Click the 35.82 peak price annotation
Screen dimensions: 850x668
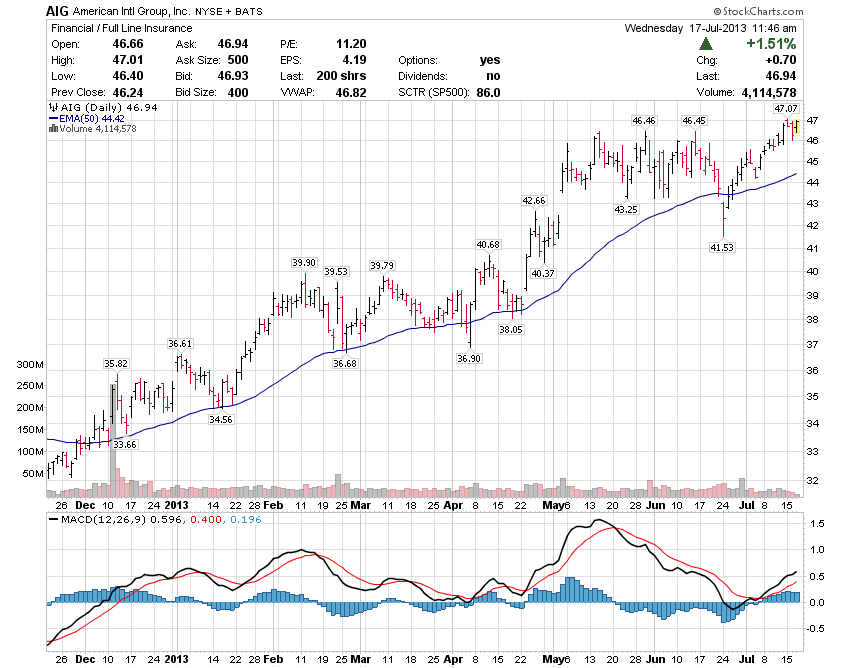[116, 364]
